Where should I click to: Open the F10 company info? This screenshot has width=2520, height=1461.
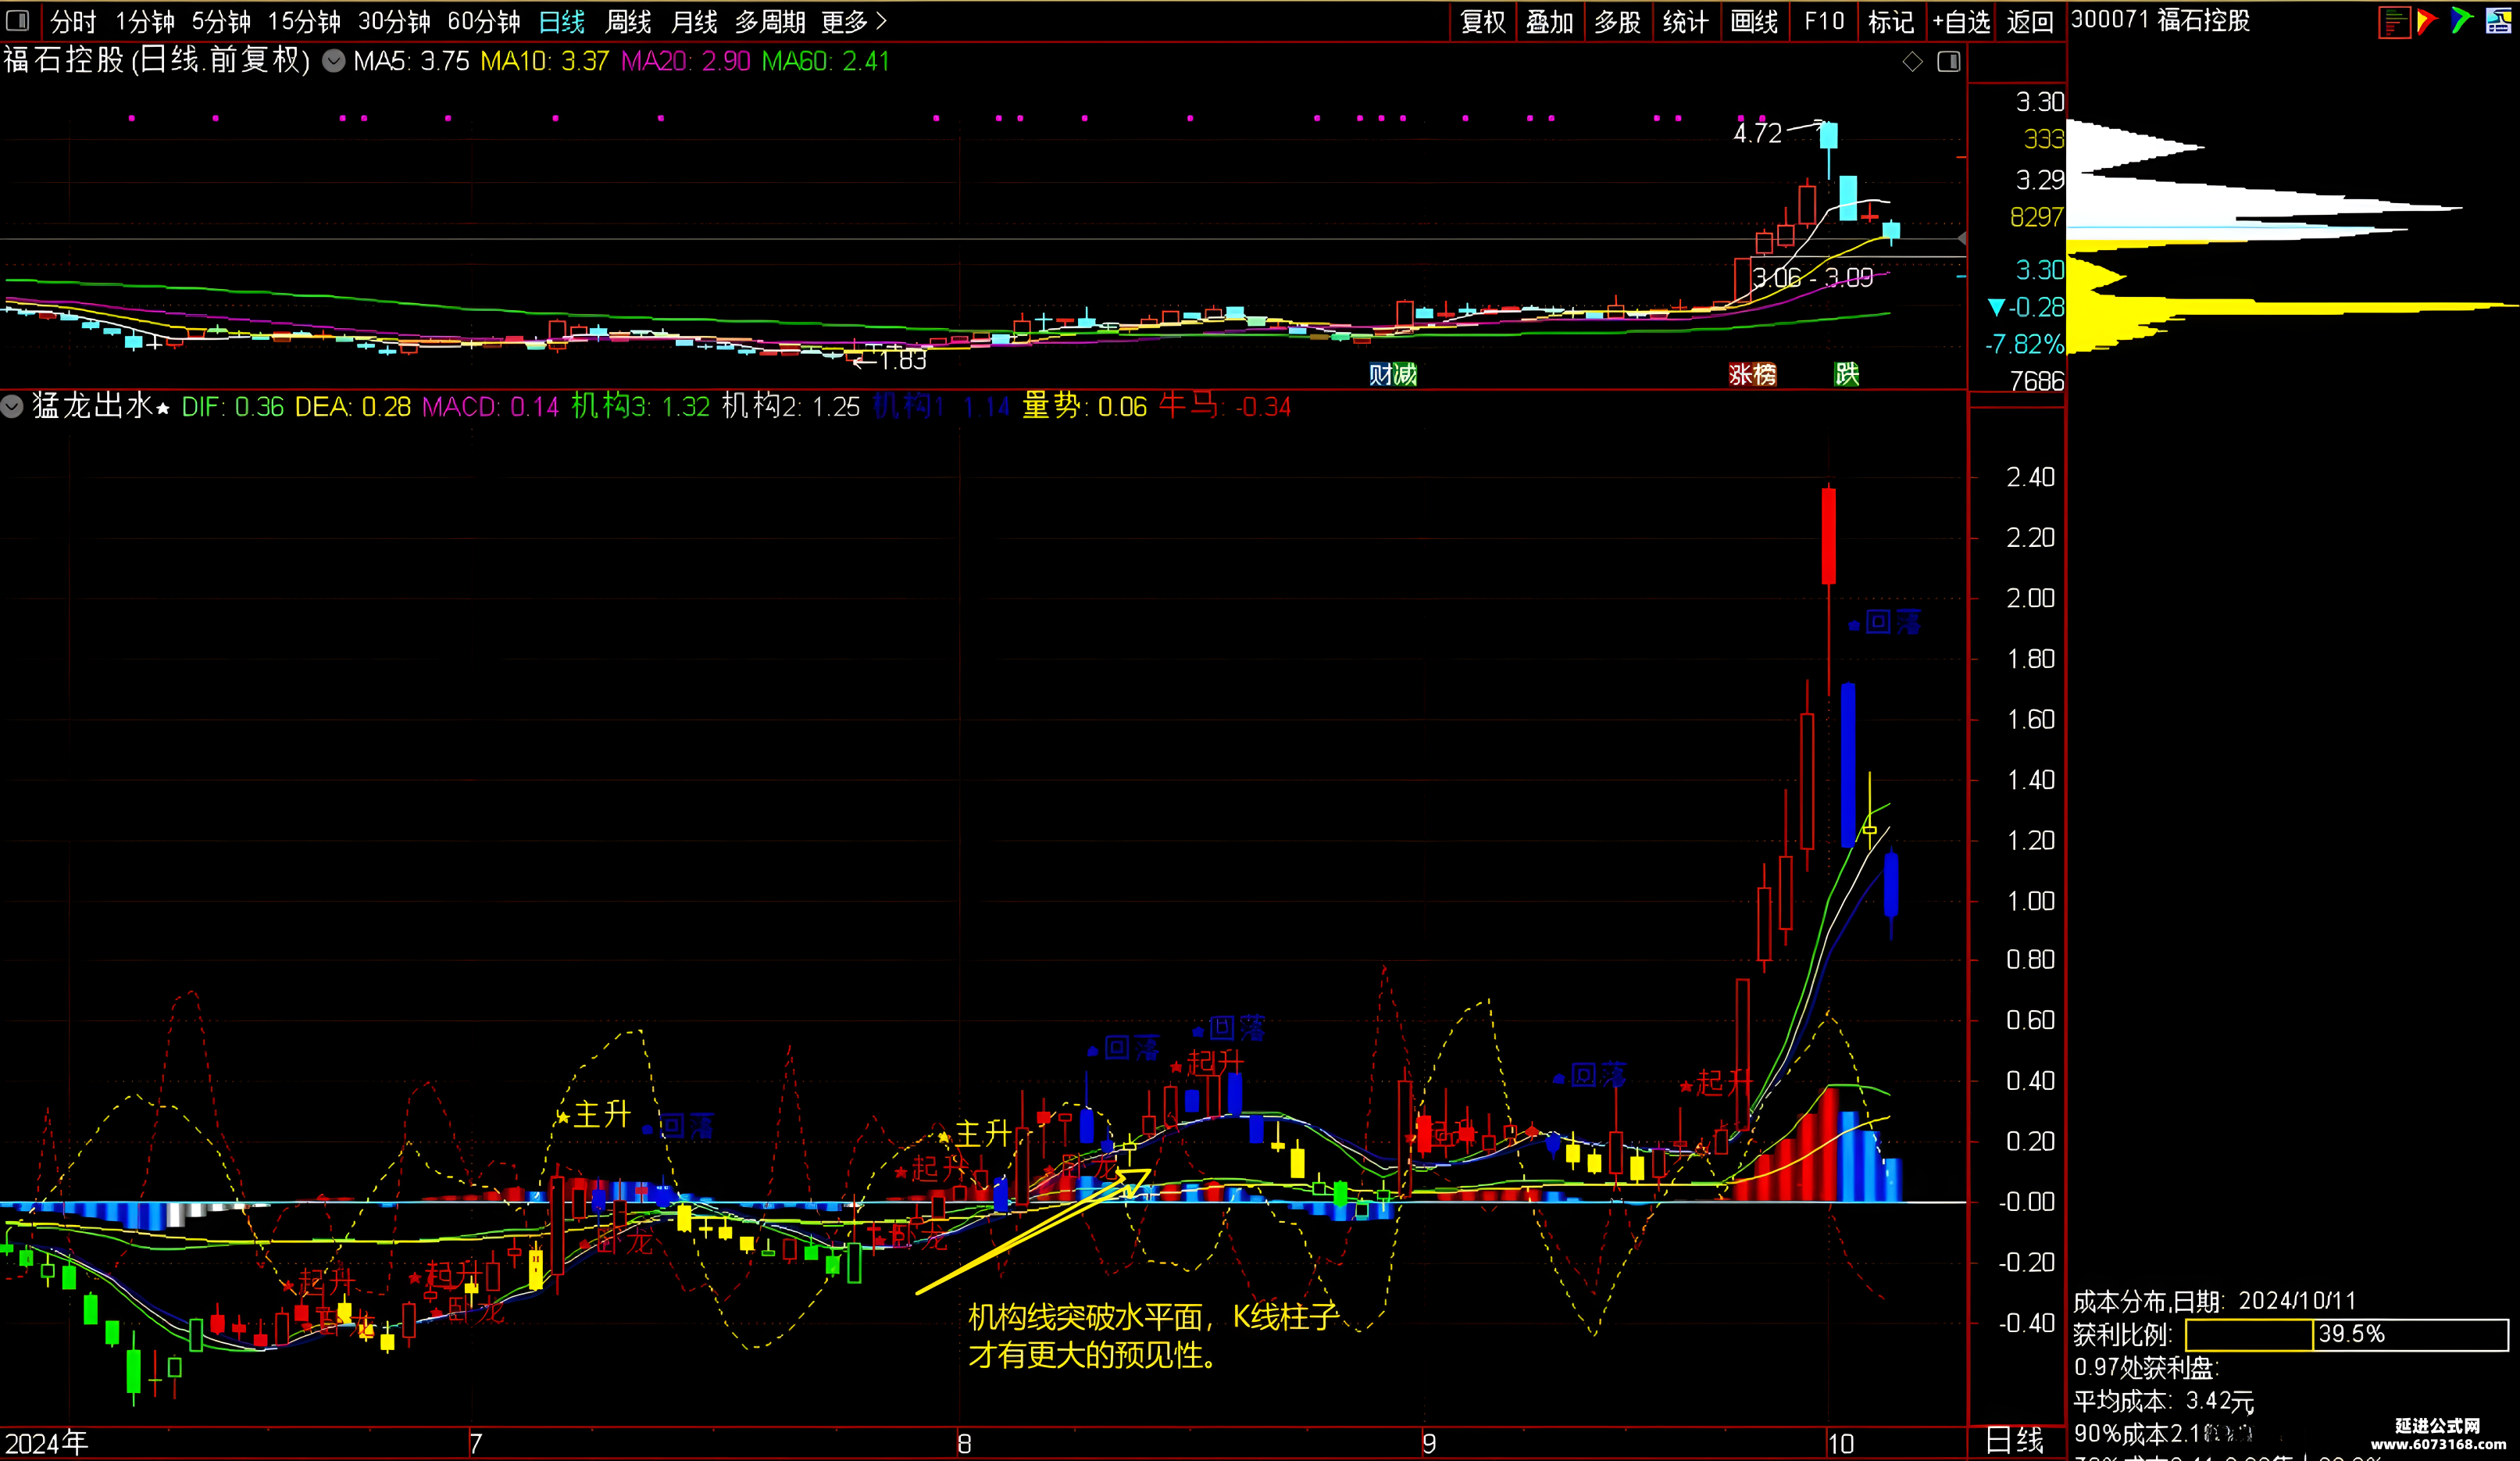(x=1824, y=22)
